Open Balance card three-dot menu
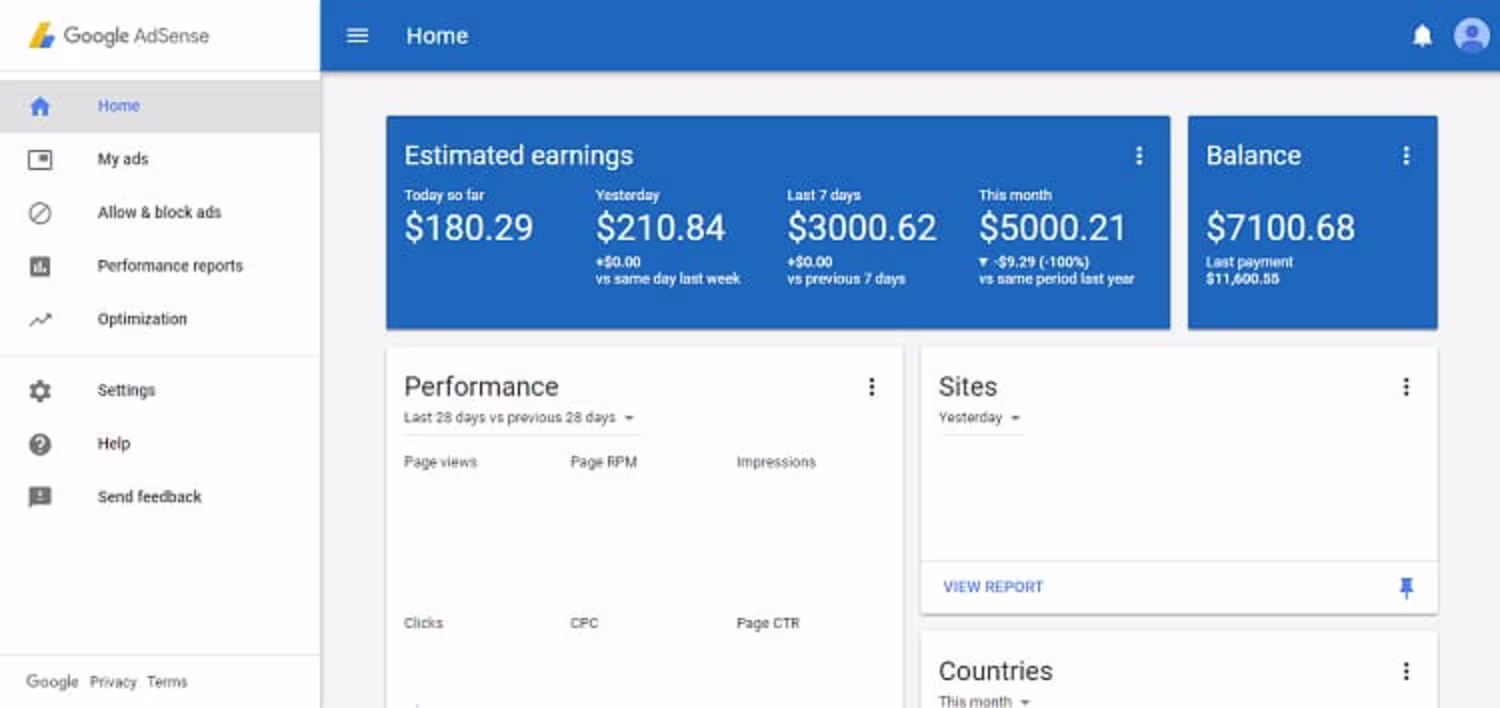The height and width of the screenshot is (708, 1500). click(1406, 156)
